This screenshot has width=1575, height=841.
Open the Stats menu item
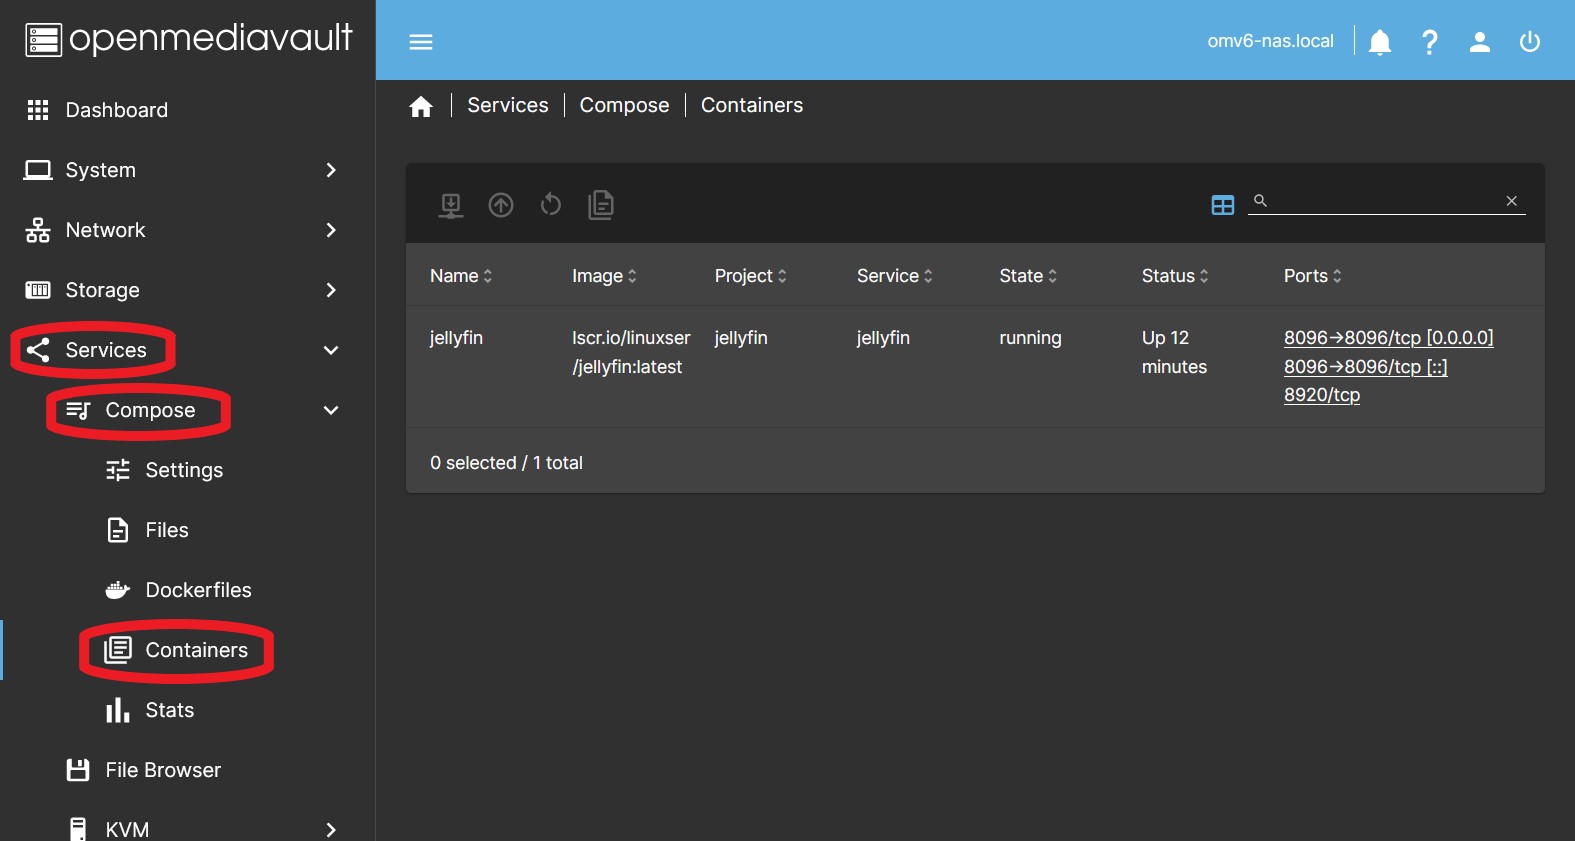169,710
